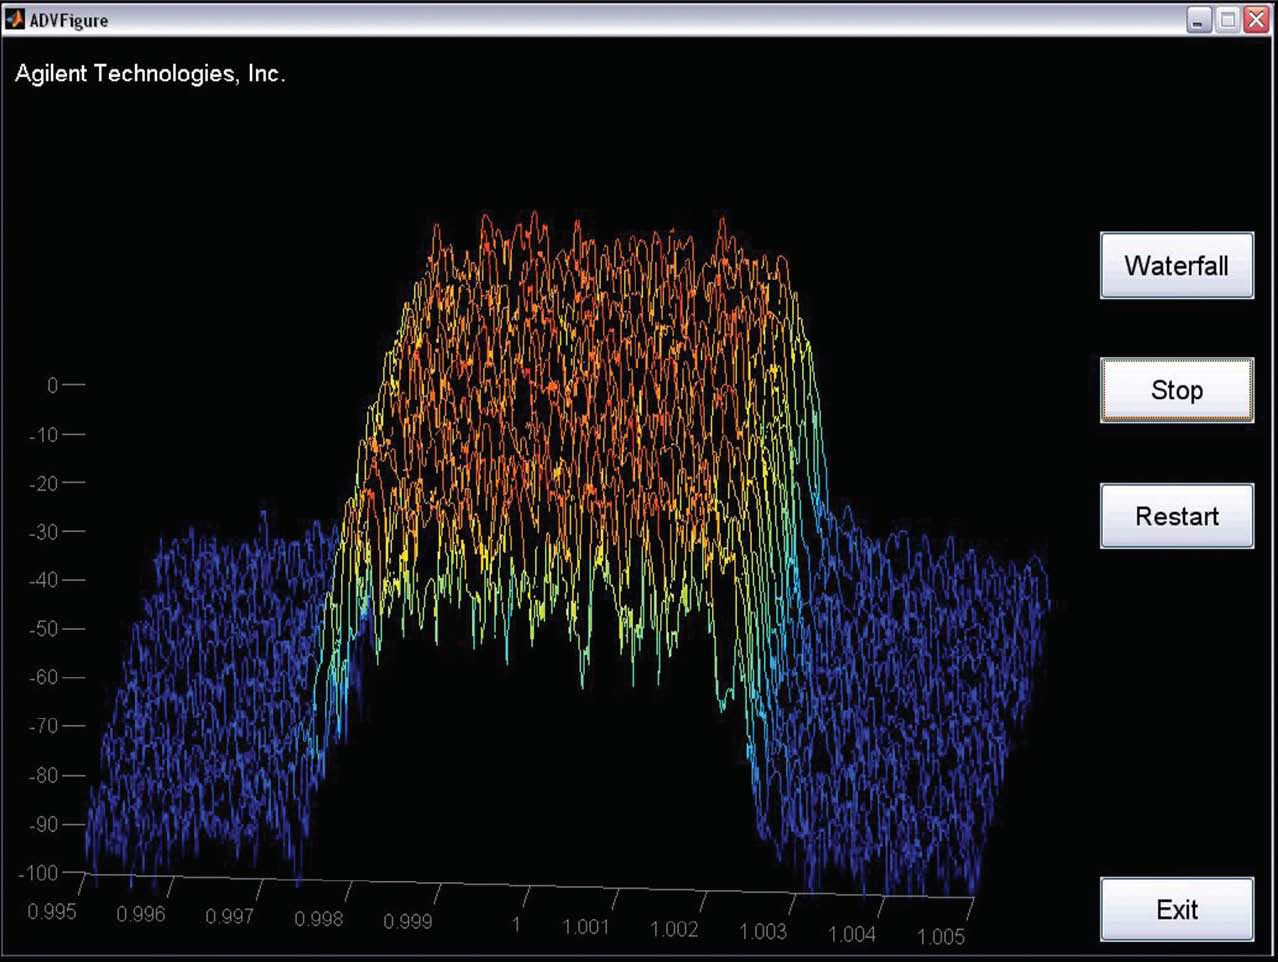Minimize the ADVFigure window
Viewport: 1278px width, 962px height.
point(1198,20)
